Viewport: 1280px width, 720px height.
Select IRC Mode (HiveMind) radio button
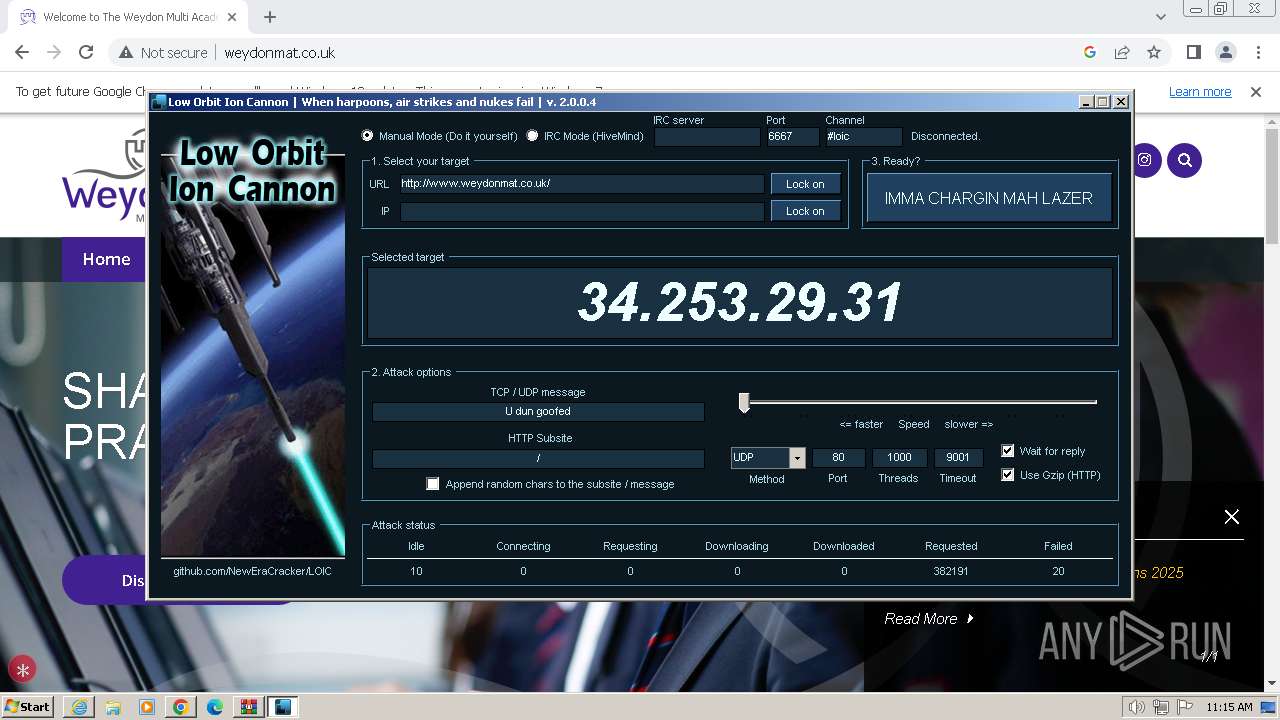(532, 136)
